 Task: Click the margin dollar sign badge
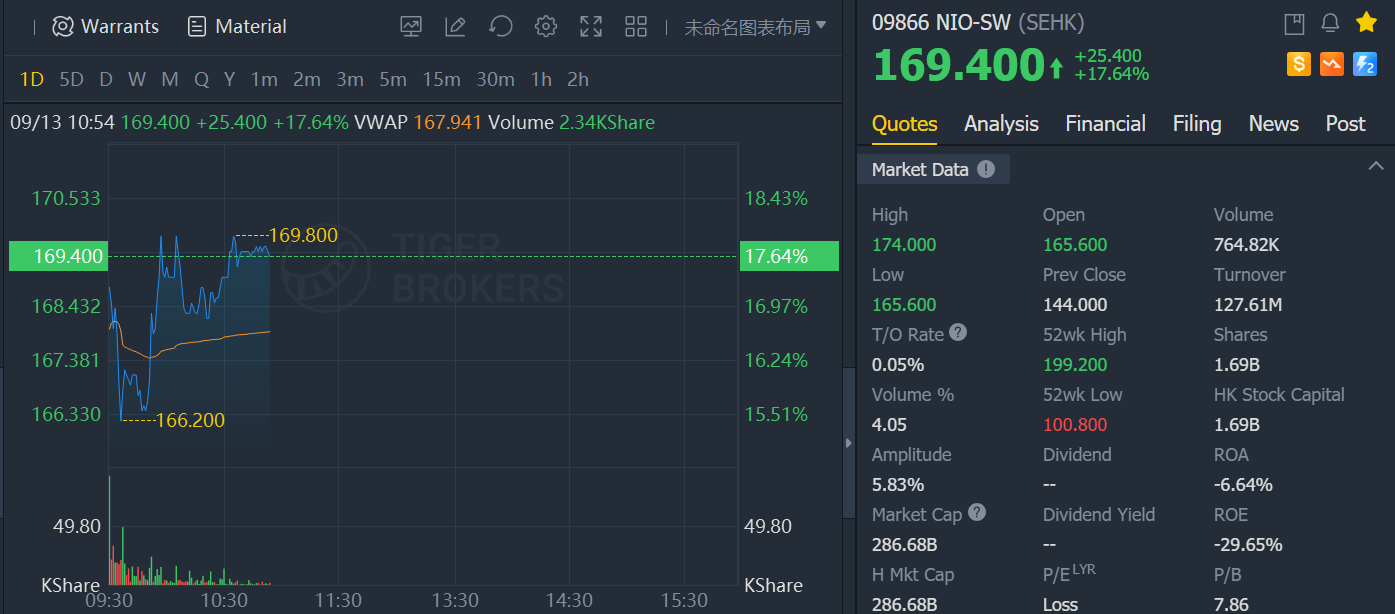[x=1298, y=64]
